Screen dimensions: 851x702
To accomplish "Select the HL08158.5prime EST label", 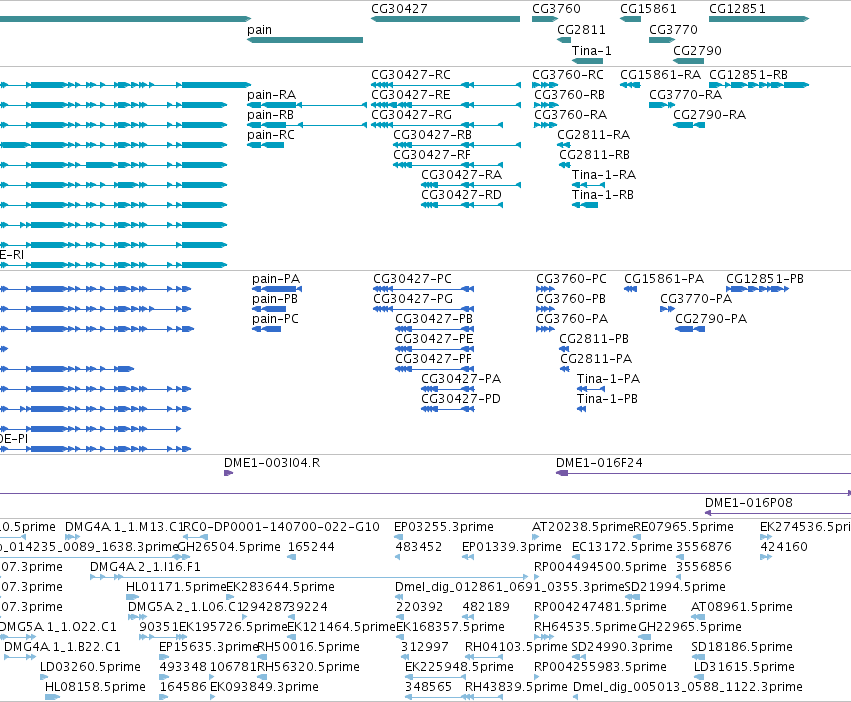I will coord(96,687).
